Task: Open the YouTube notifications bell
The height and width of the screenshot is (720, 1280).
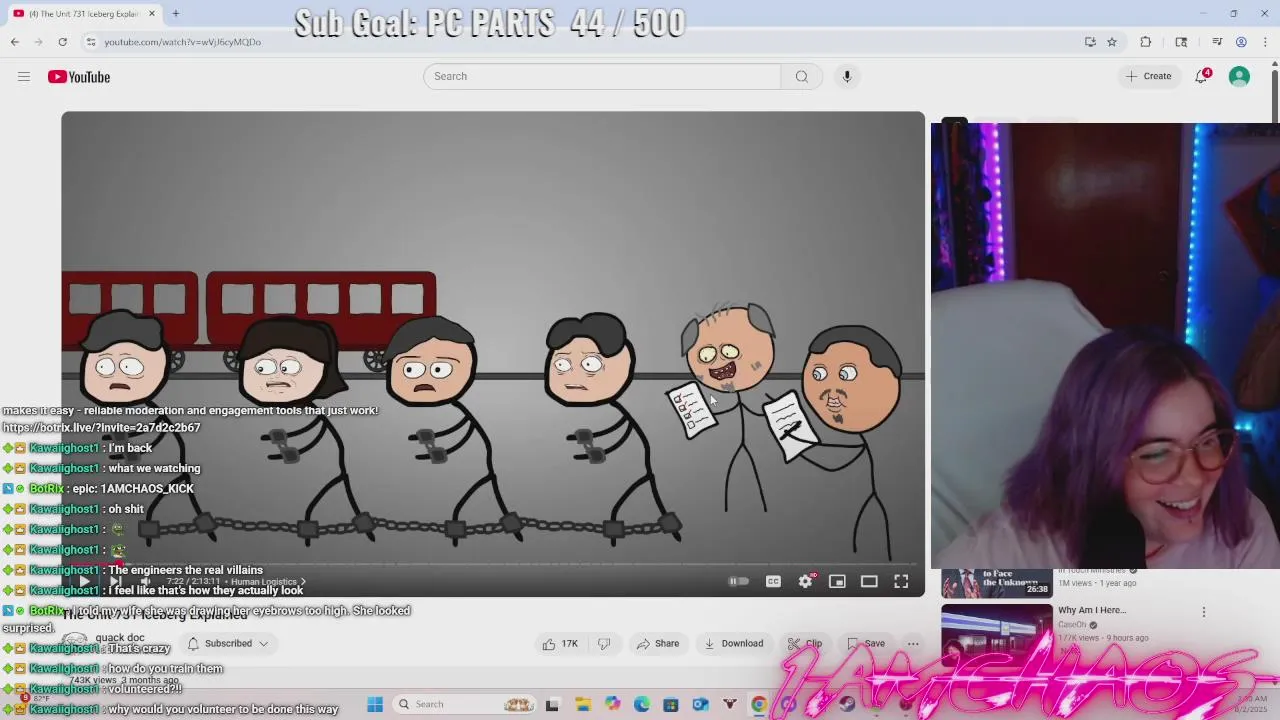Action: click(1202, 76)
